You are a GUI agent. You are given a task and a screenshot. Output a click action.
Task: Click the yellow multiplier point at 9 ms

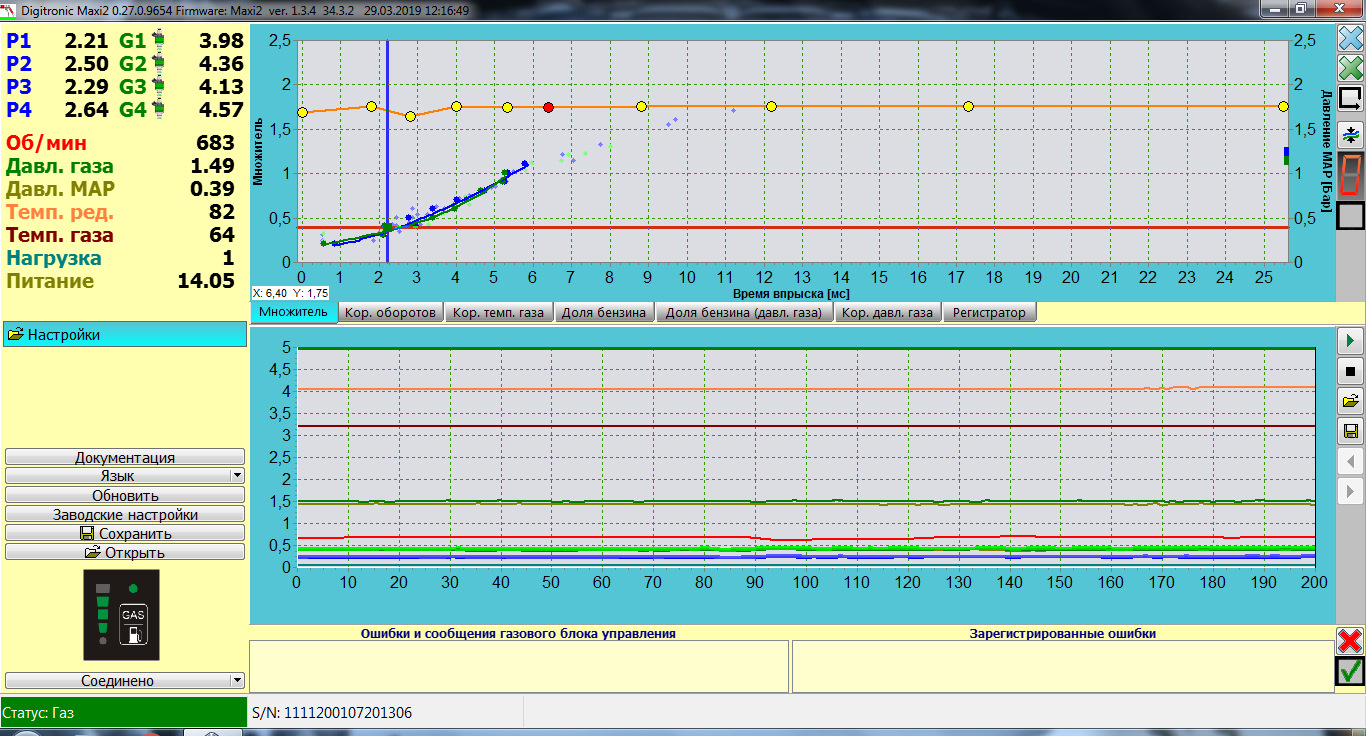click(x=641, y=106)
